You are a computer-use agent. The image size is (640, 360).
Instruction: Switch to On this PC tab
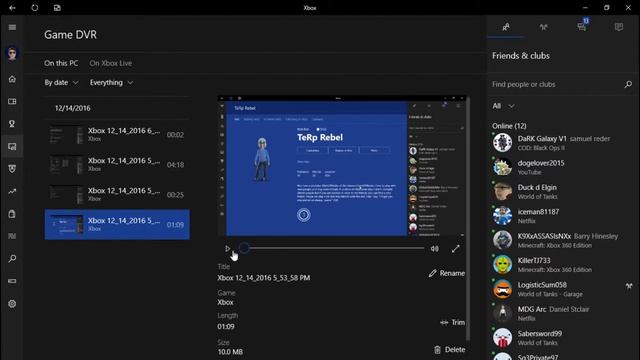click(61, 63)
